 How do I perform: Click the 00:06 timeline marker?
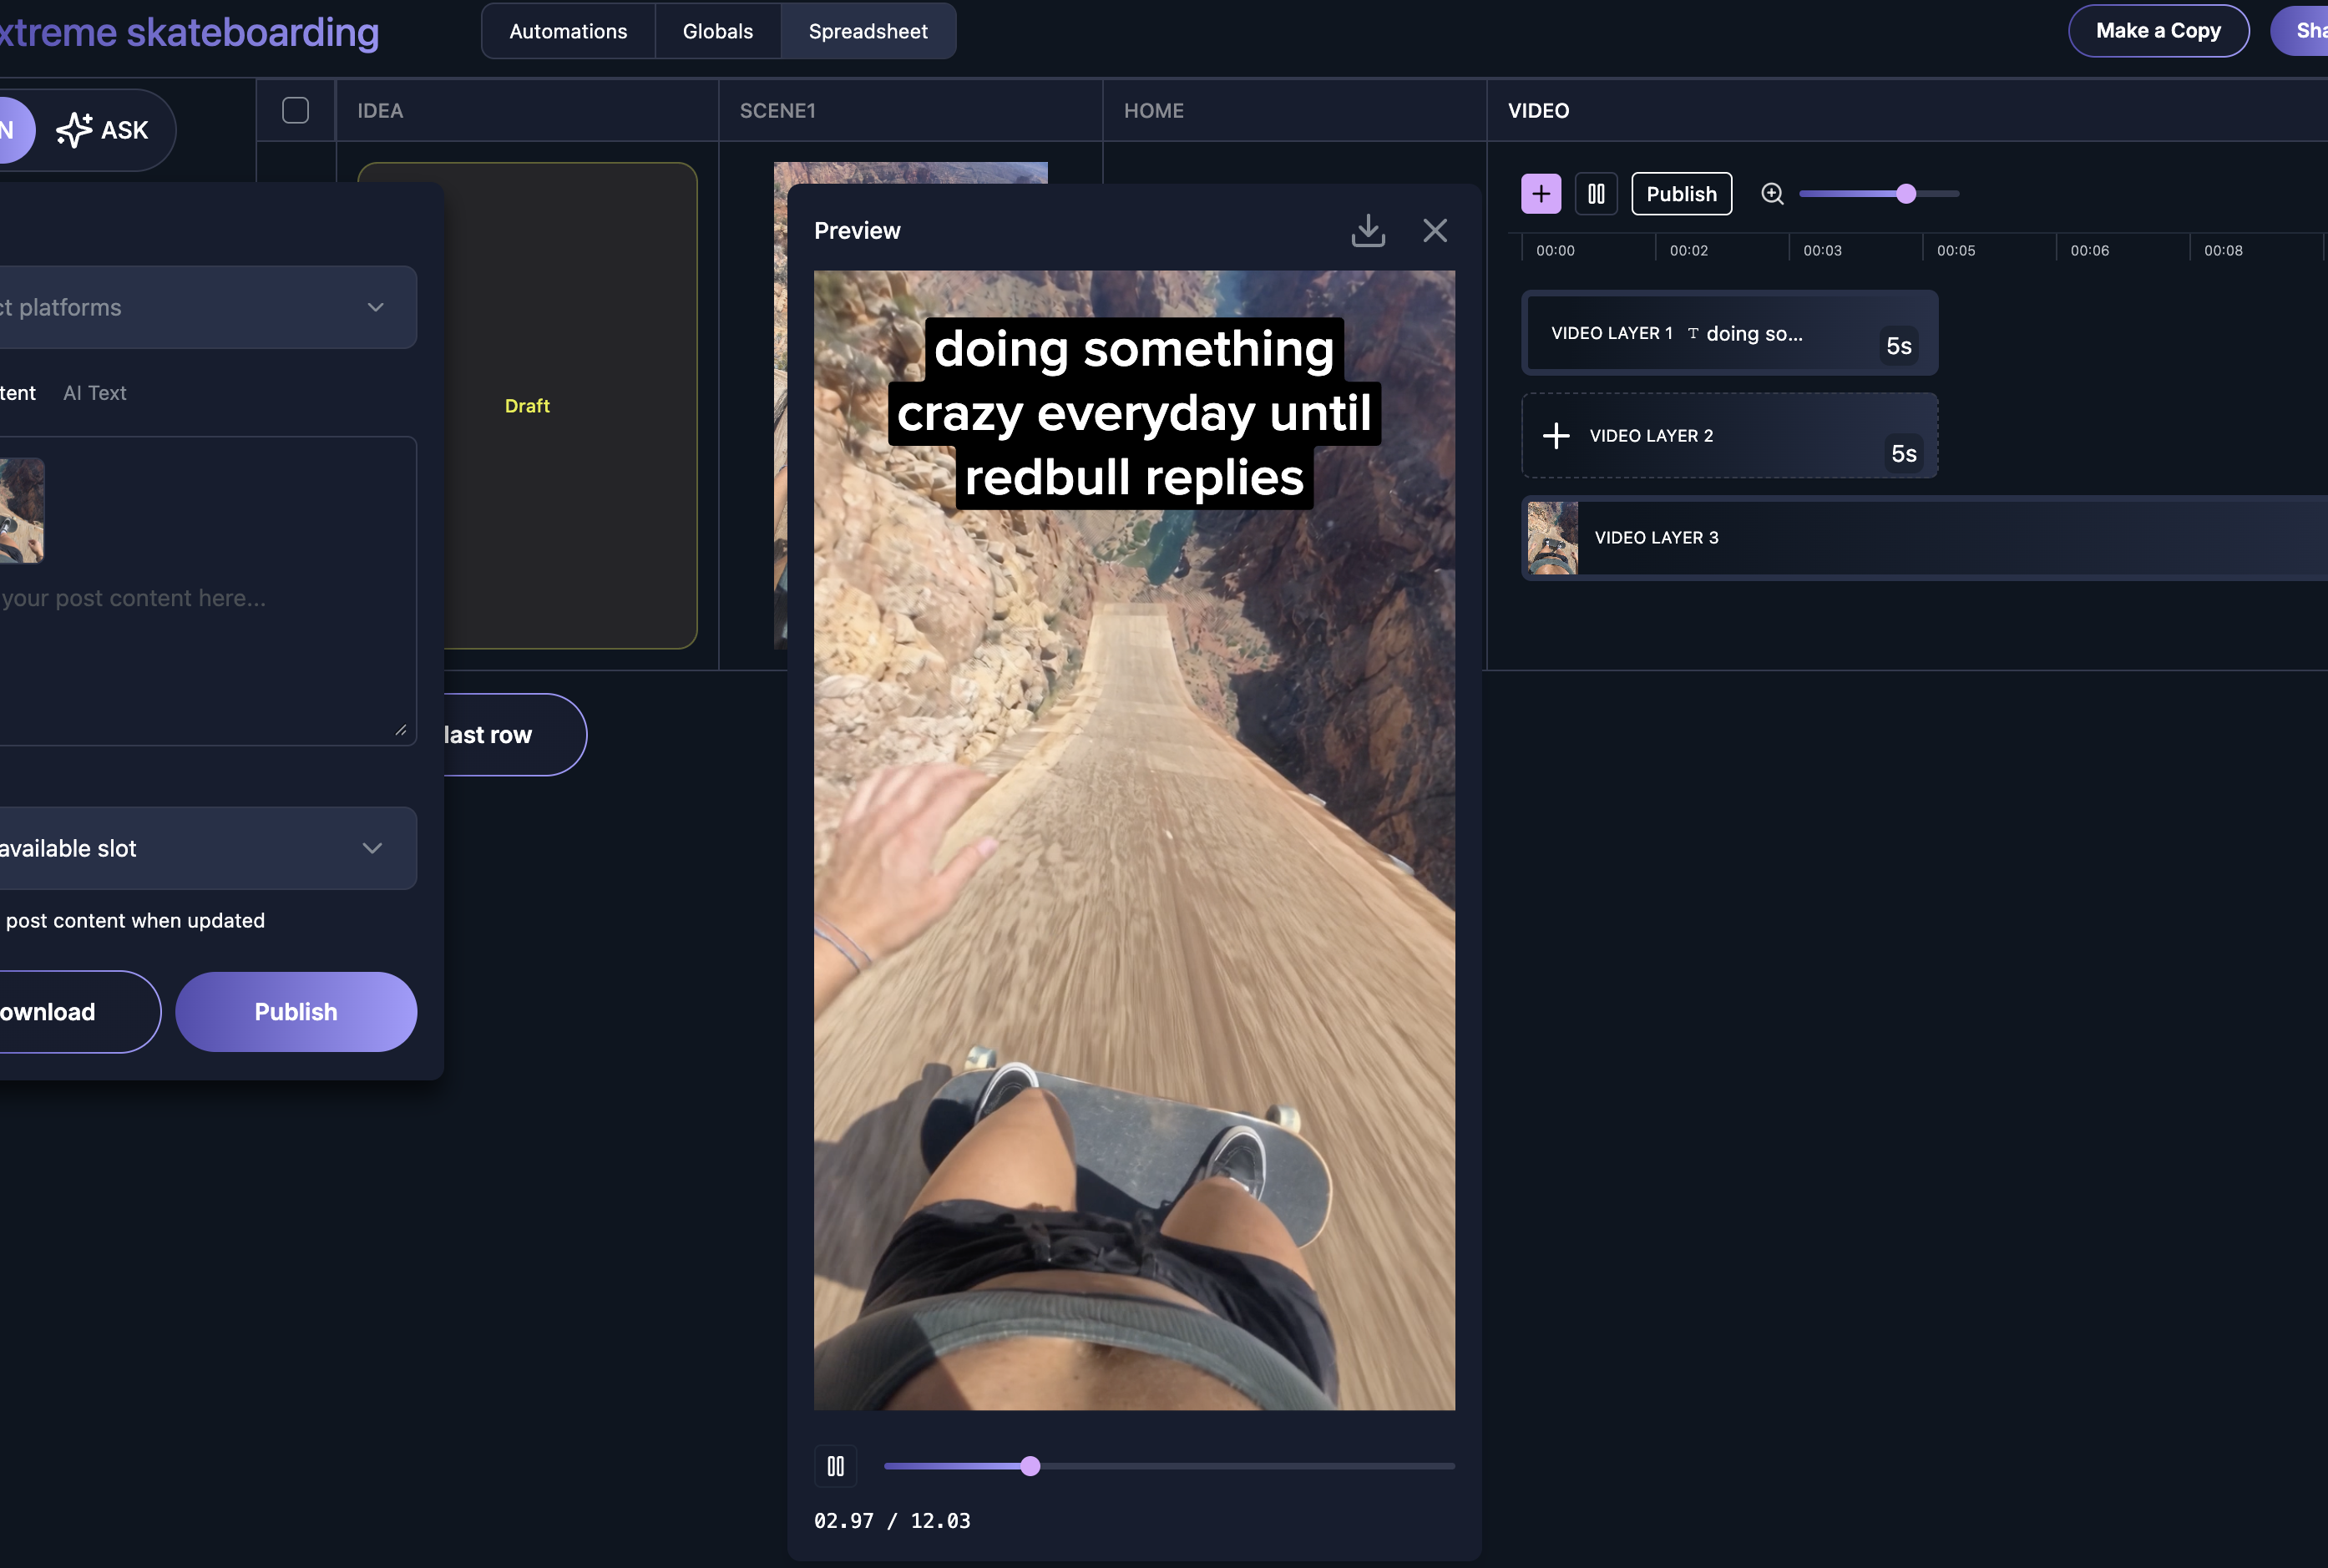(x=2089, y=250)
